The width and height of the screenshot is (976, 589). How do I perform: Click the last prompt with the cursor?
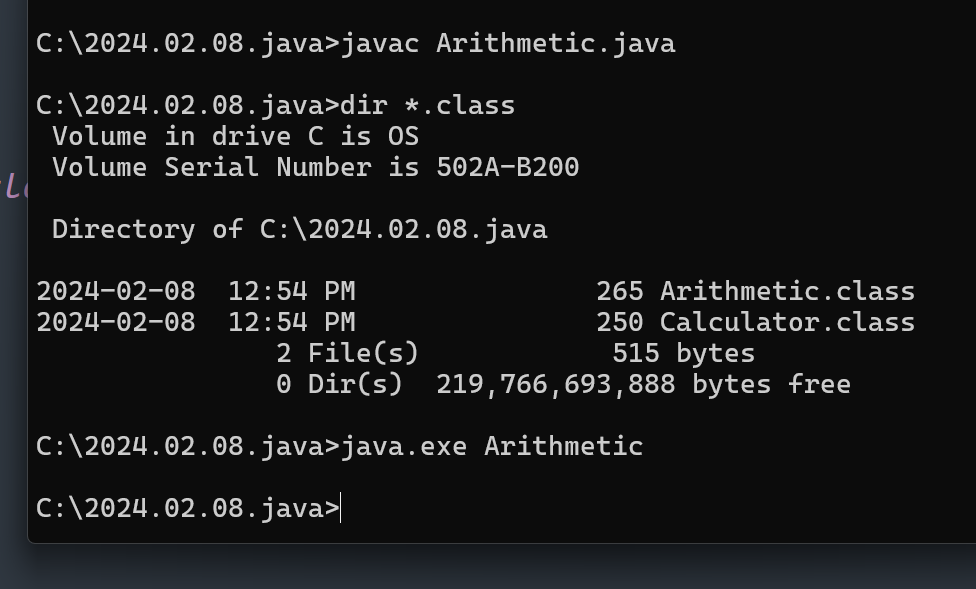pyautogui.click(x=188, y=509)
